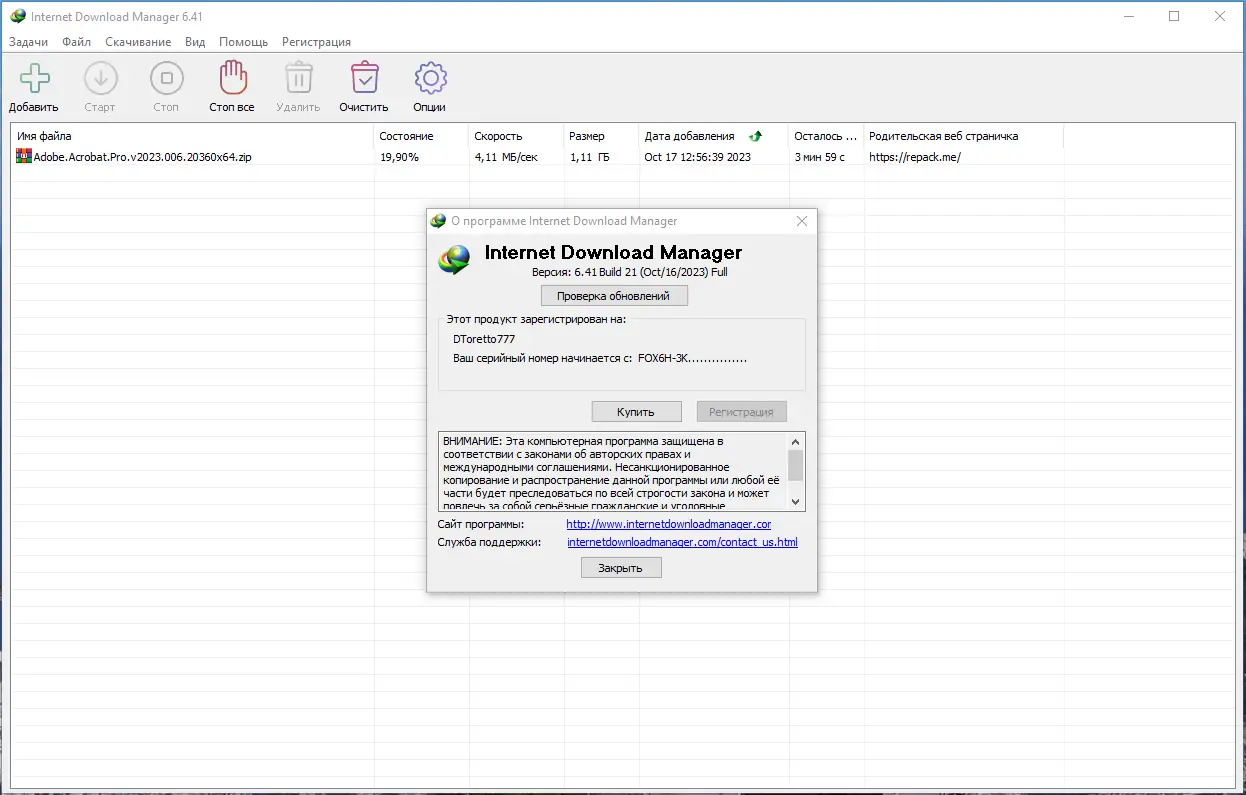Viewport: 1246px width, 795px height.
Task: Sort by Состояние column header
Action: (422, 136)
